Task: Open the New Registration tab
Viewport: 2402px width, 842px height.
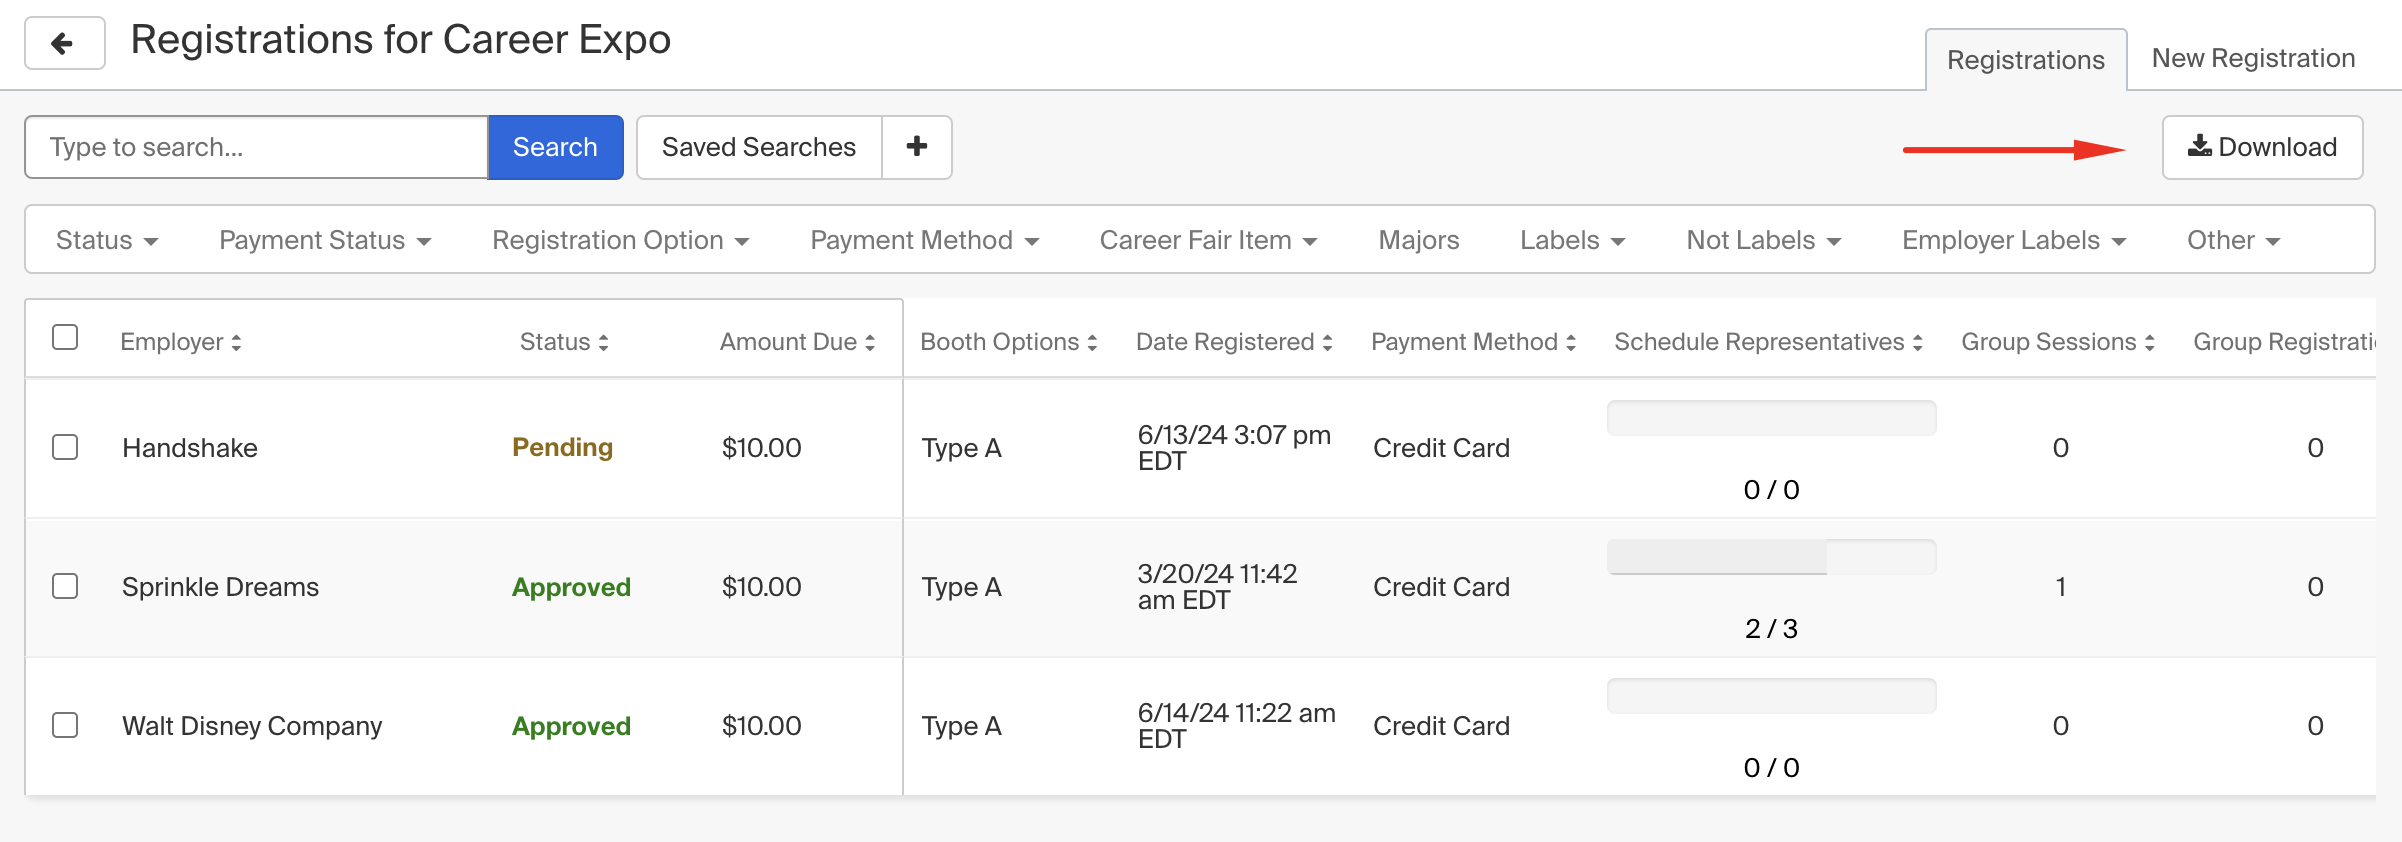Action: coord(2253,58)
